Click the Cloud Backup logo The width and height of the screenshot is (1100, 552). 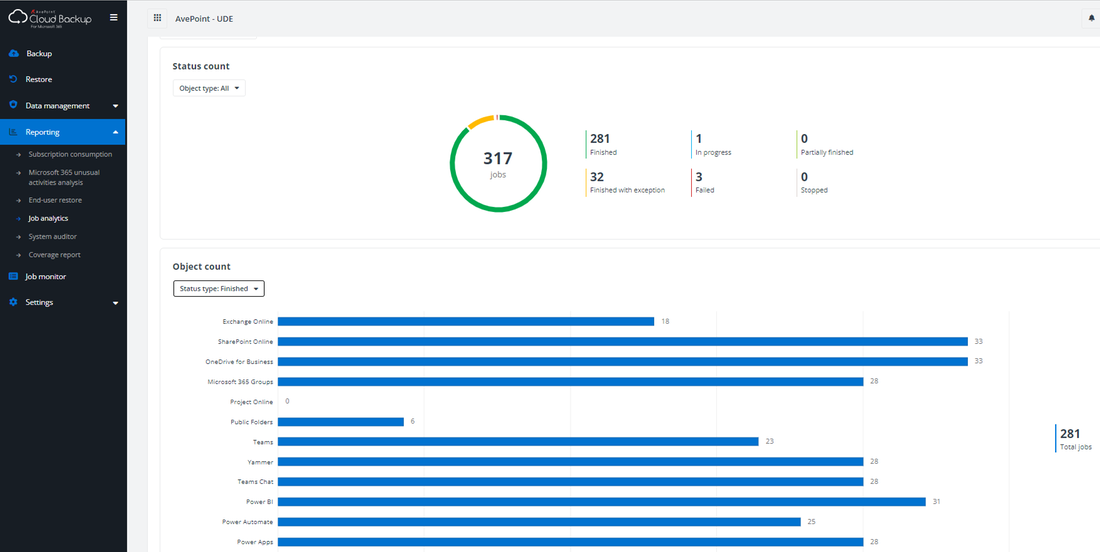tap(49, 19)
